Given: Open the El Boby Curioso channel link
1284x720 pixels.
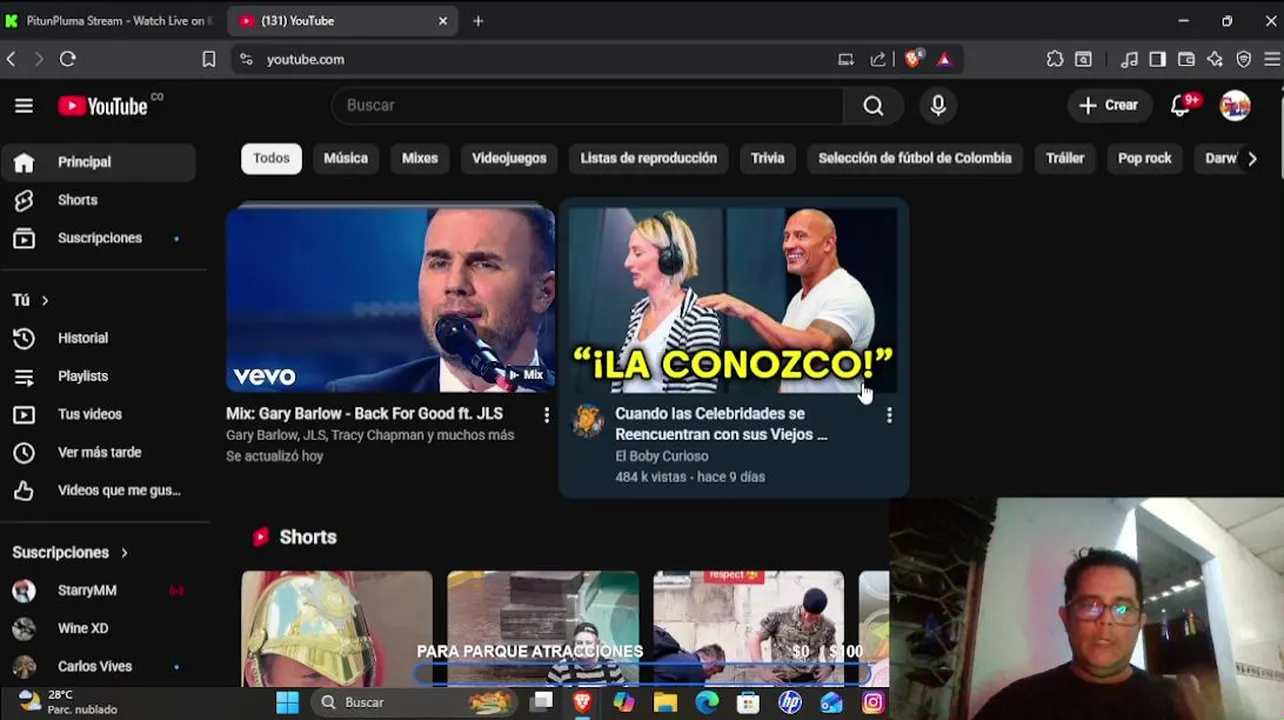Looking at the screenshot, I should click(662, 456).
